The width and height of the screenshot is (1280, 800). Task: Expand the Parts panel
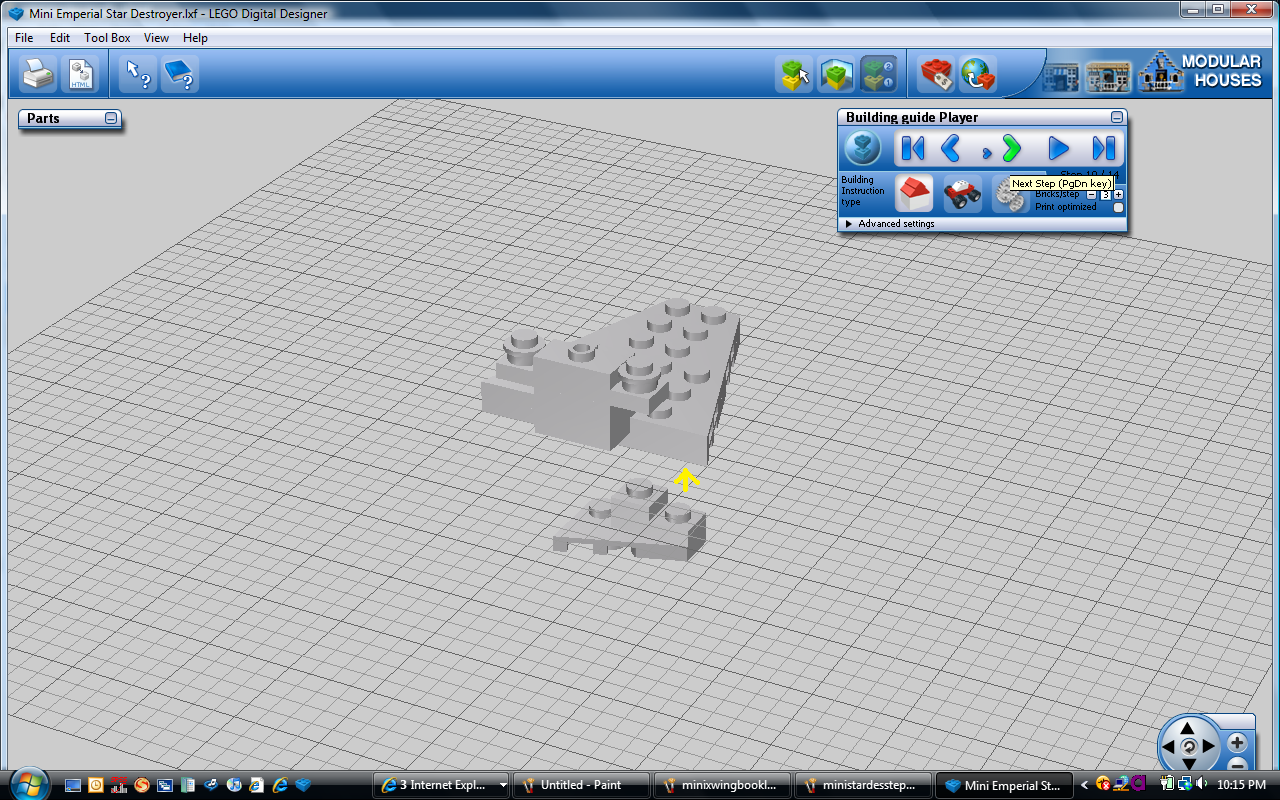pyautogui.click(x=111, y=118)
